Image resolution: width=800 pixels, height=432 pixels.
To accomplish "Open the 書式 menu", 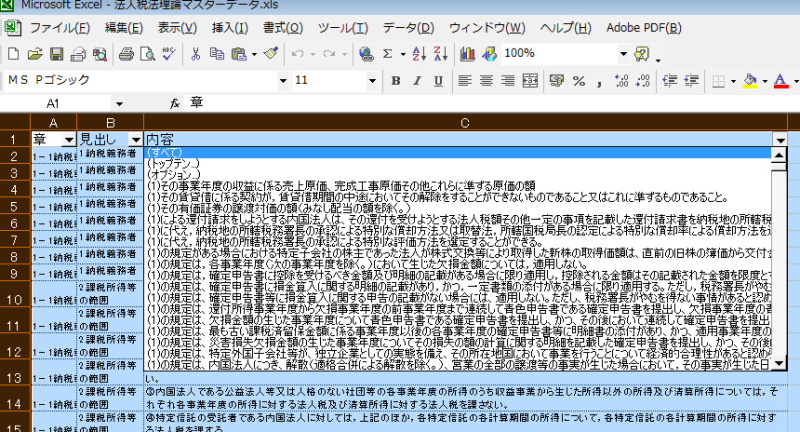I will (x=283, y=28).
